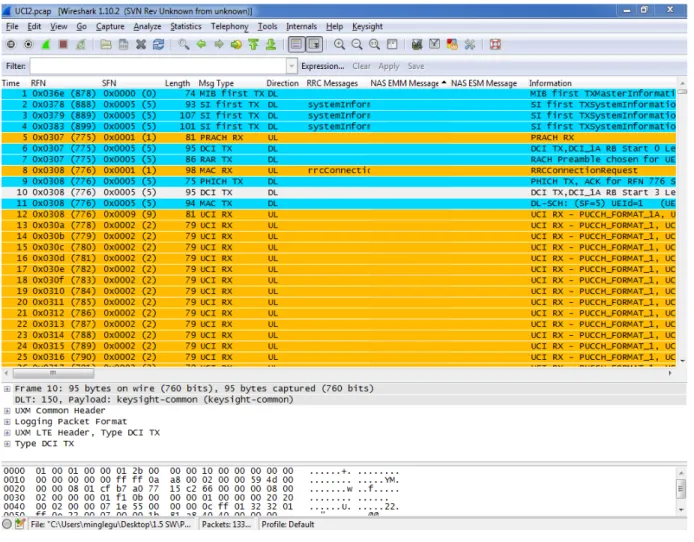Select packet 11 MAC TX row
Image resolution: width=694 pixels, height=542 pixels.
coord(339,204)
